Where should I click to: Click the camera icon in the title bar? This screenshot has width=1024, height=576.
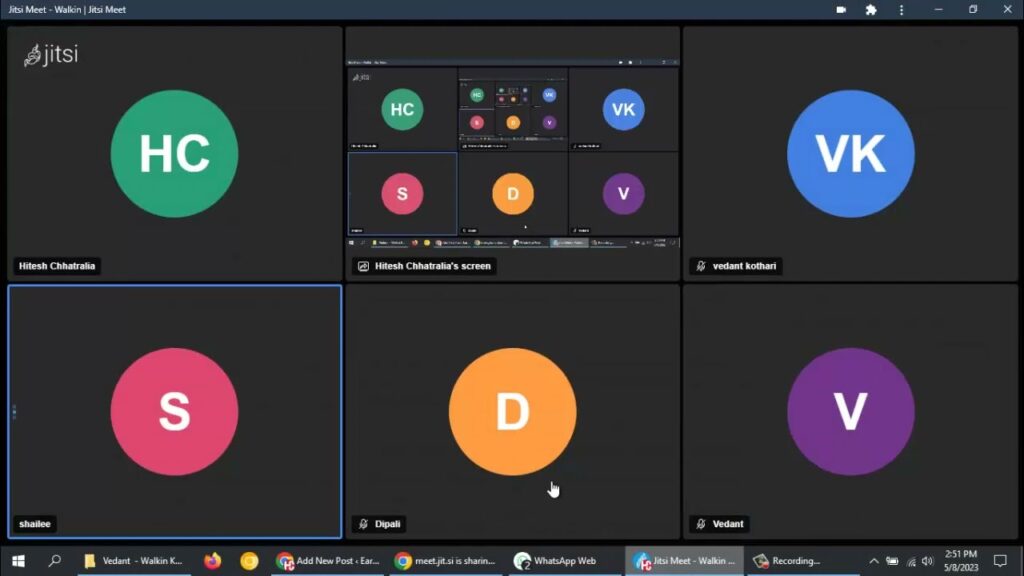[x=841, y=10]
